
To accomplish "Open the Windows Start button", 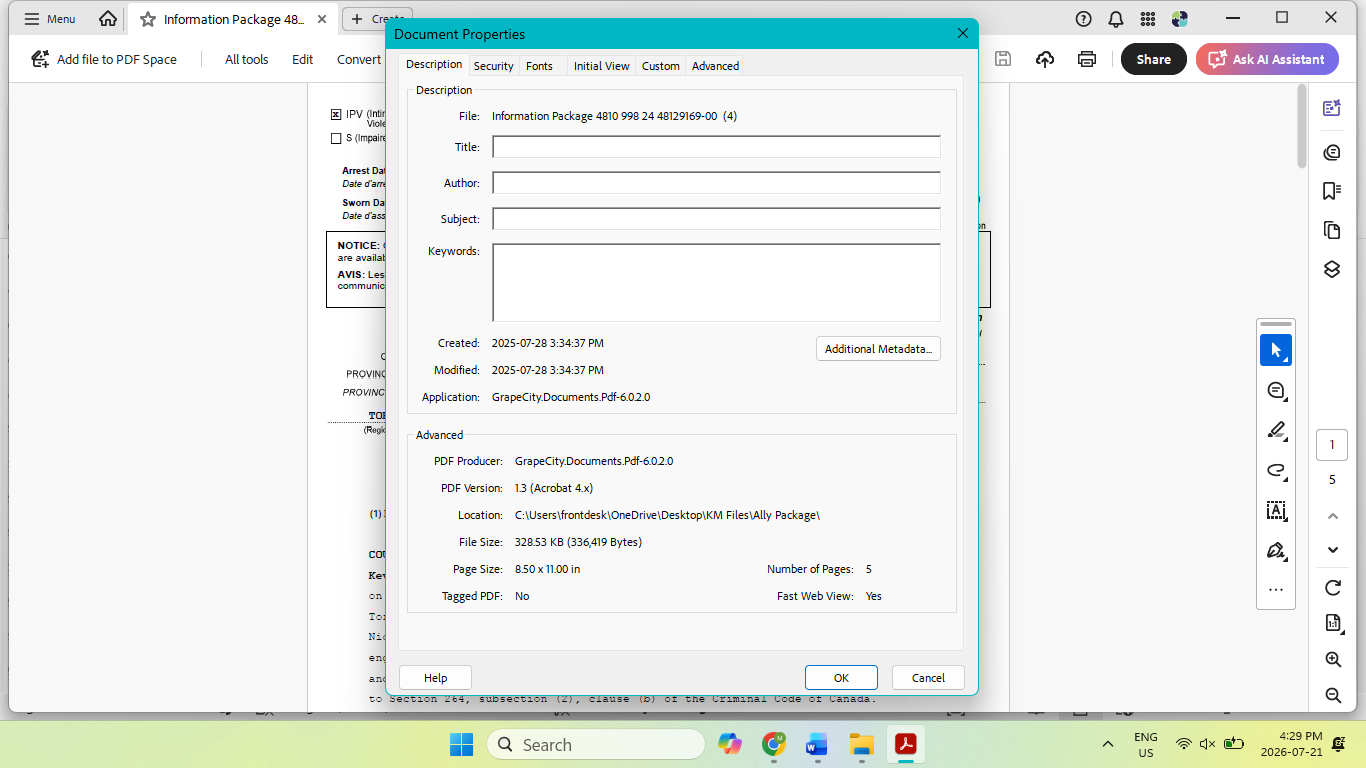I will (461, 744).
